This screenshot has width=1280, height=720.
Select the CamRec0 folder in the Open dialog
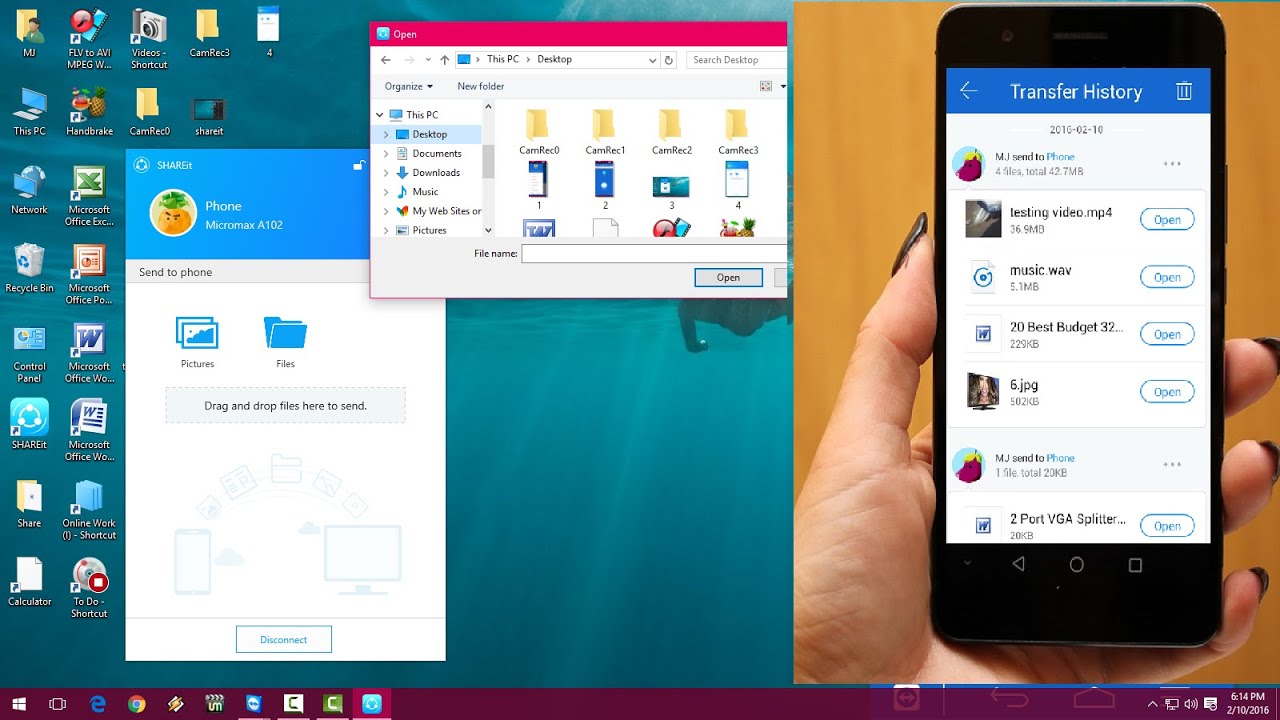click(539, 132)
